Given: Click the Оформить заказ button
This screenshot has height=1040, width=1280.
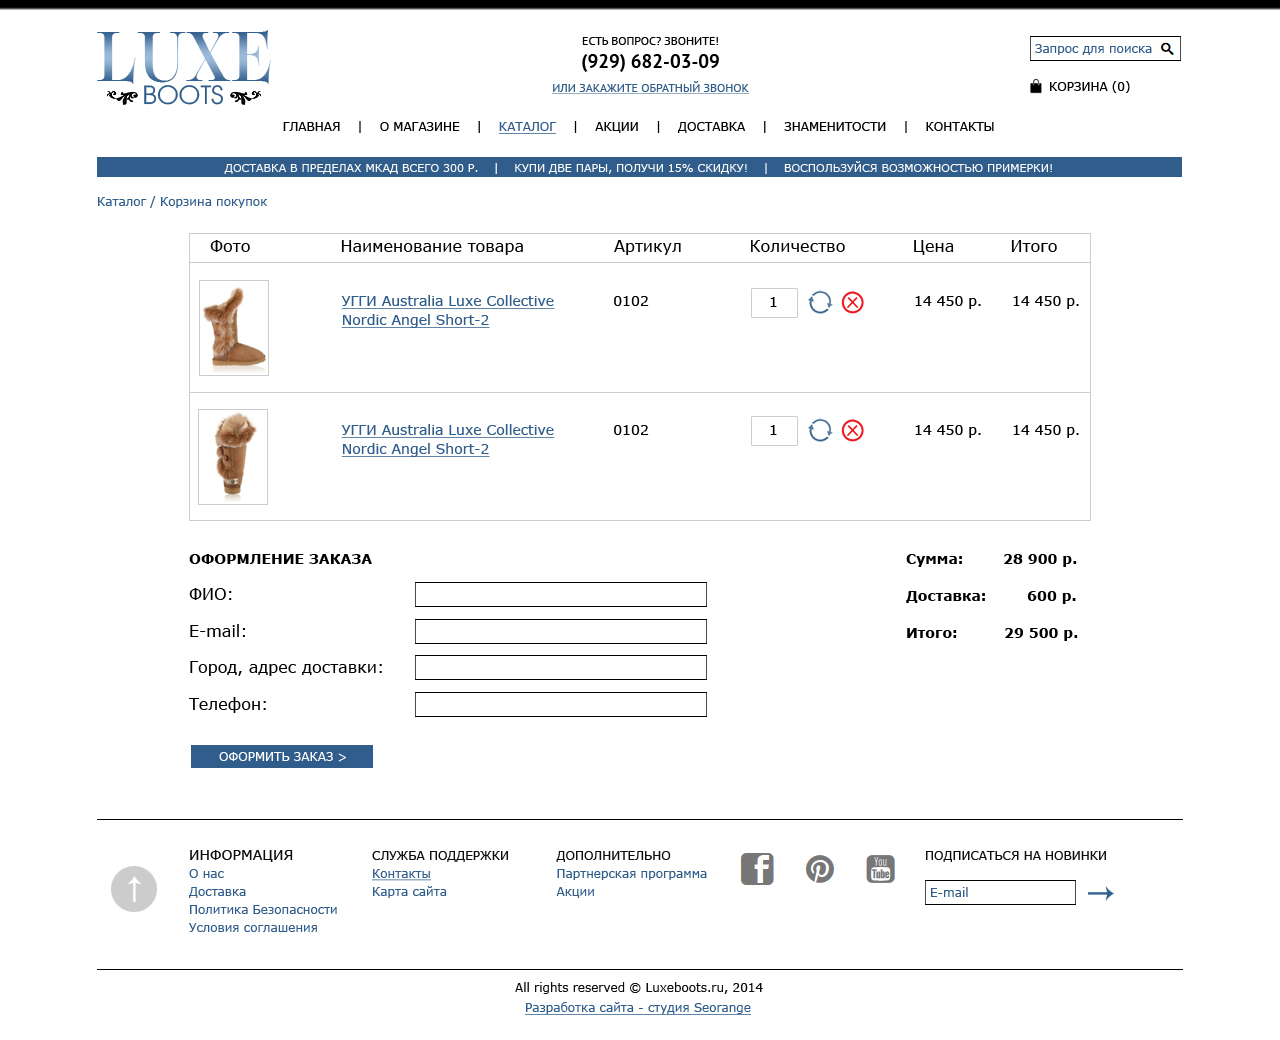Looking at the screenshot, I should coord(282,757).
